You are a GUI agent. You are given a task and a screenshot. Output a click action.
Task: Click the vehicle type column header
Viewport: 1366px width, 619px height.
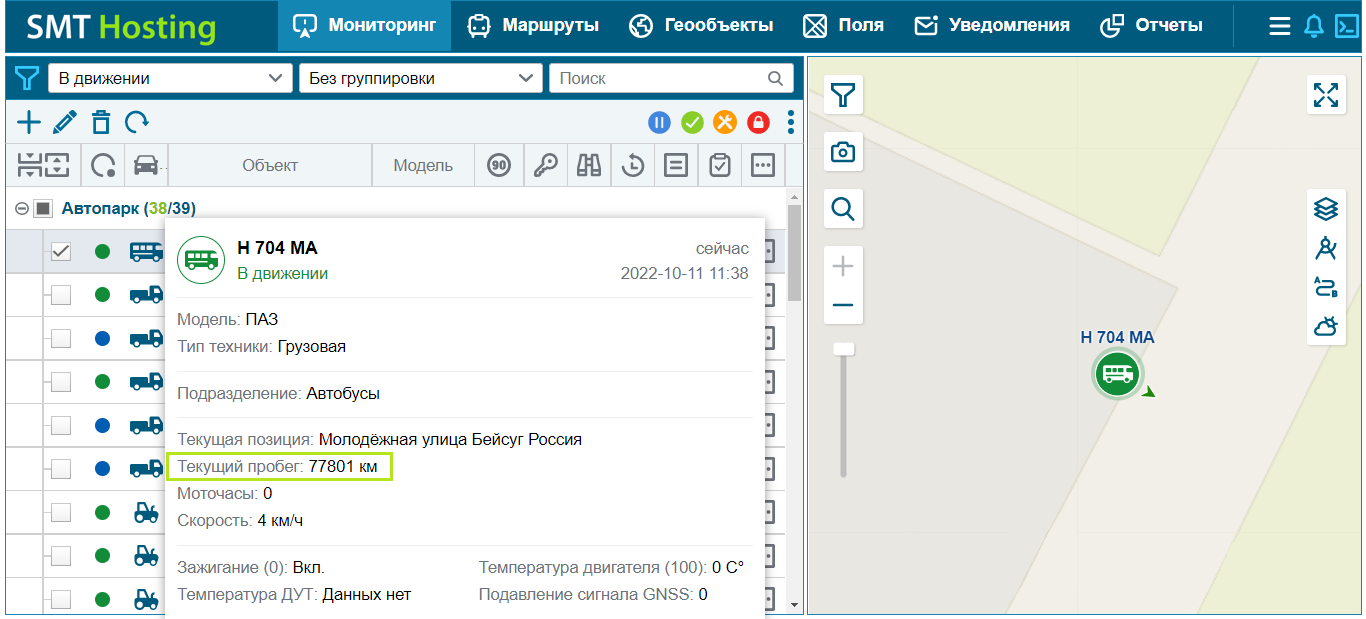[x=146, y=165]
